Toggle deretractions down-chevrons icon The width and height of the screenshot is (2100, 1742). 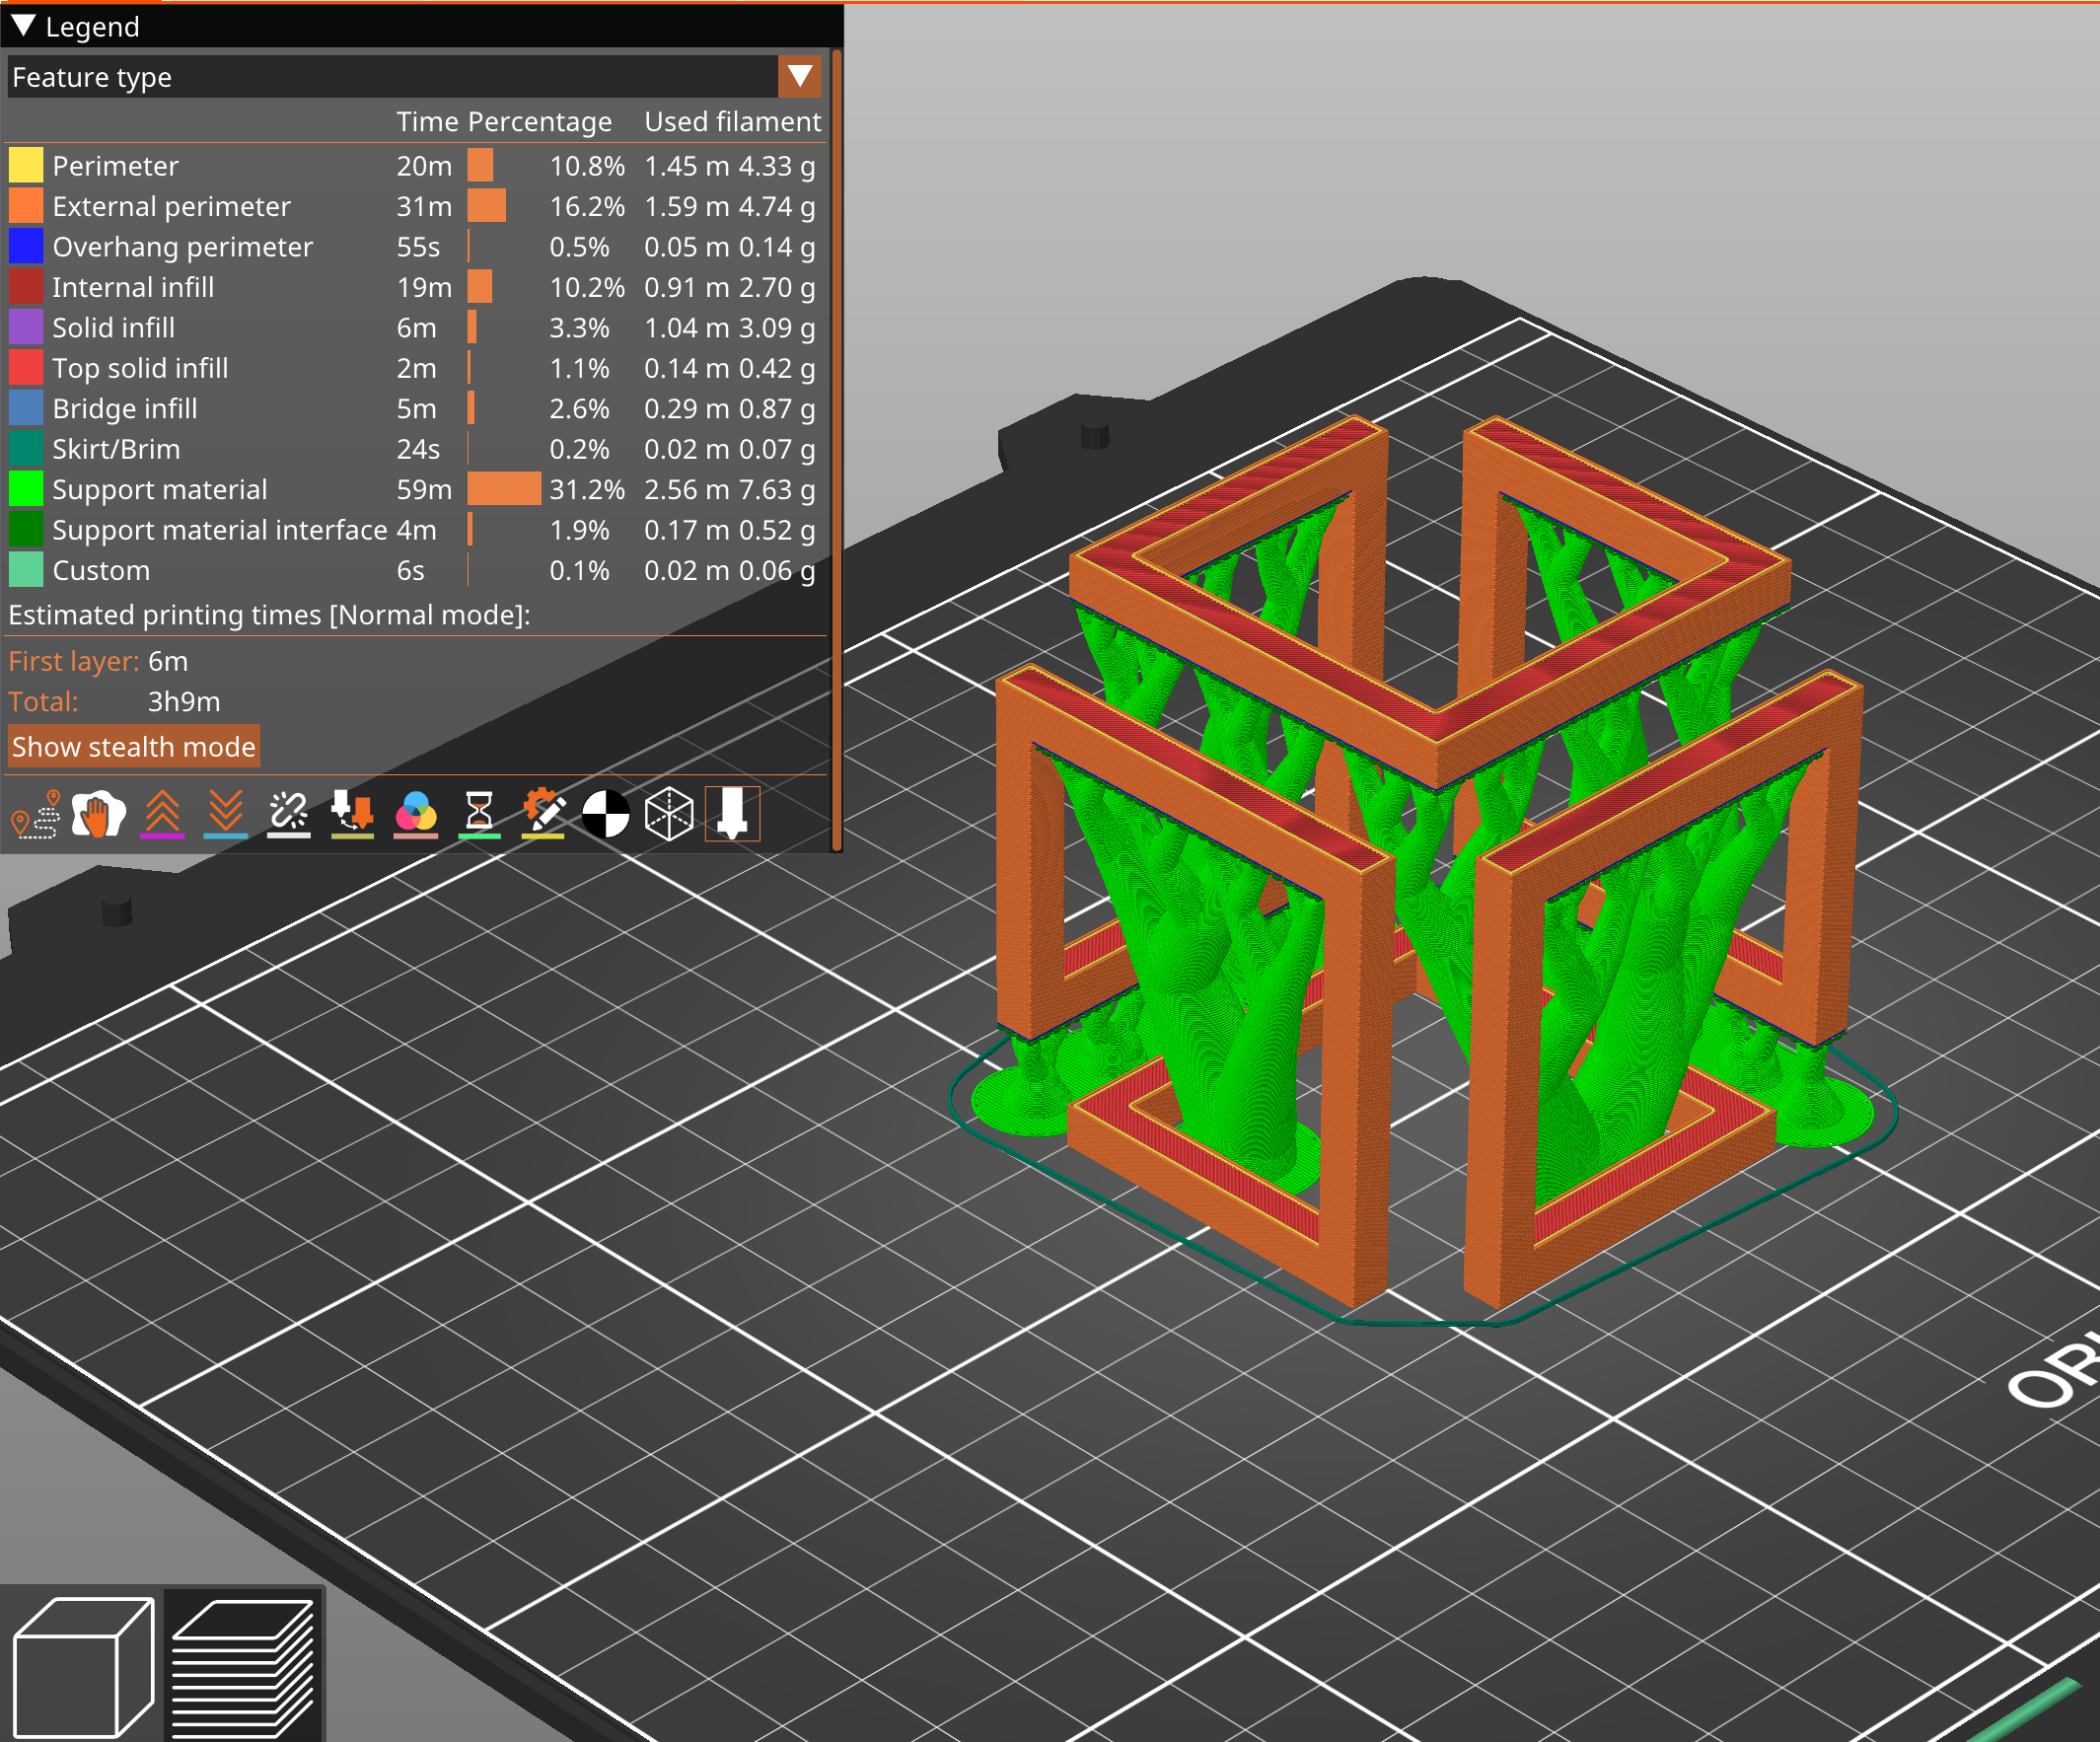(225, 814)
